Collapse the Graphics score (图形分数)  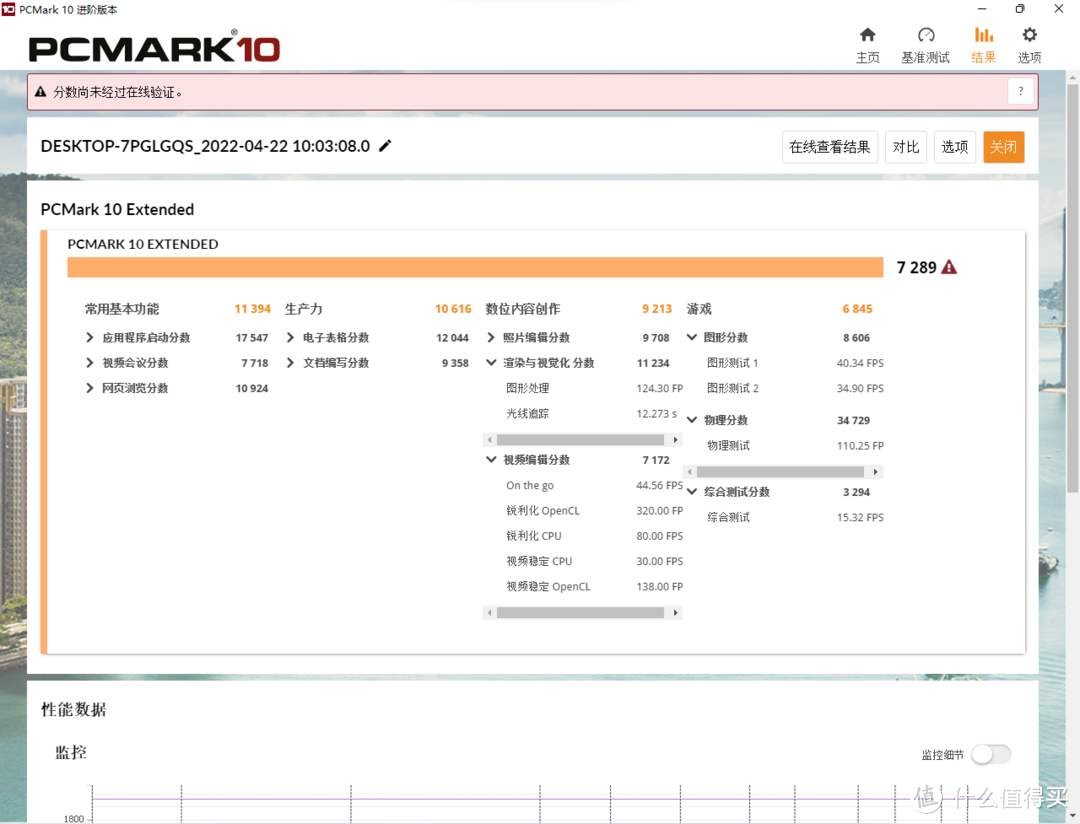click(x=692, y=338)
